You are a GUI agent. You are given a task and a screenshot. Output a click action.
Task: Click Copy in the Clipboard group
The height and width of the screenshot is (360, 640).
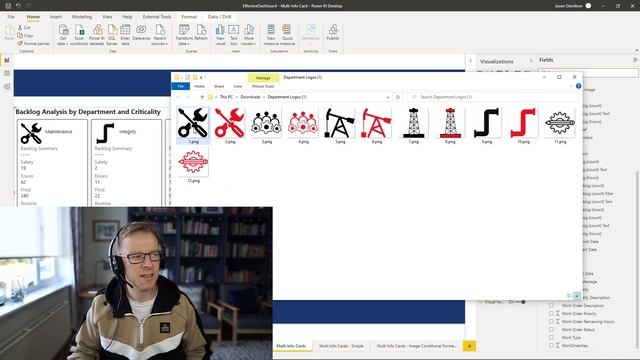(x=25, y=36)
